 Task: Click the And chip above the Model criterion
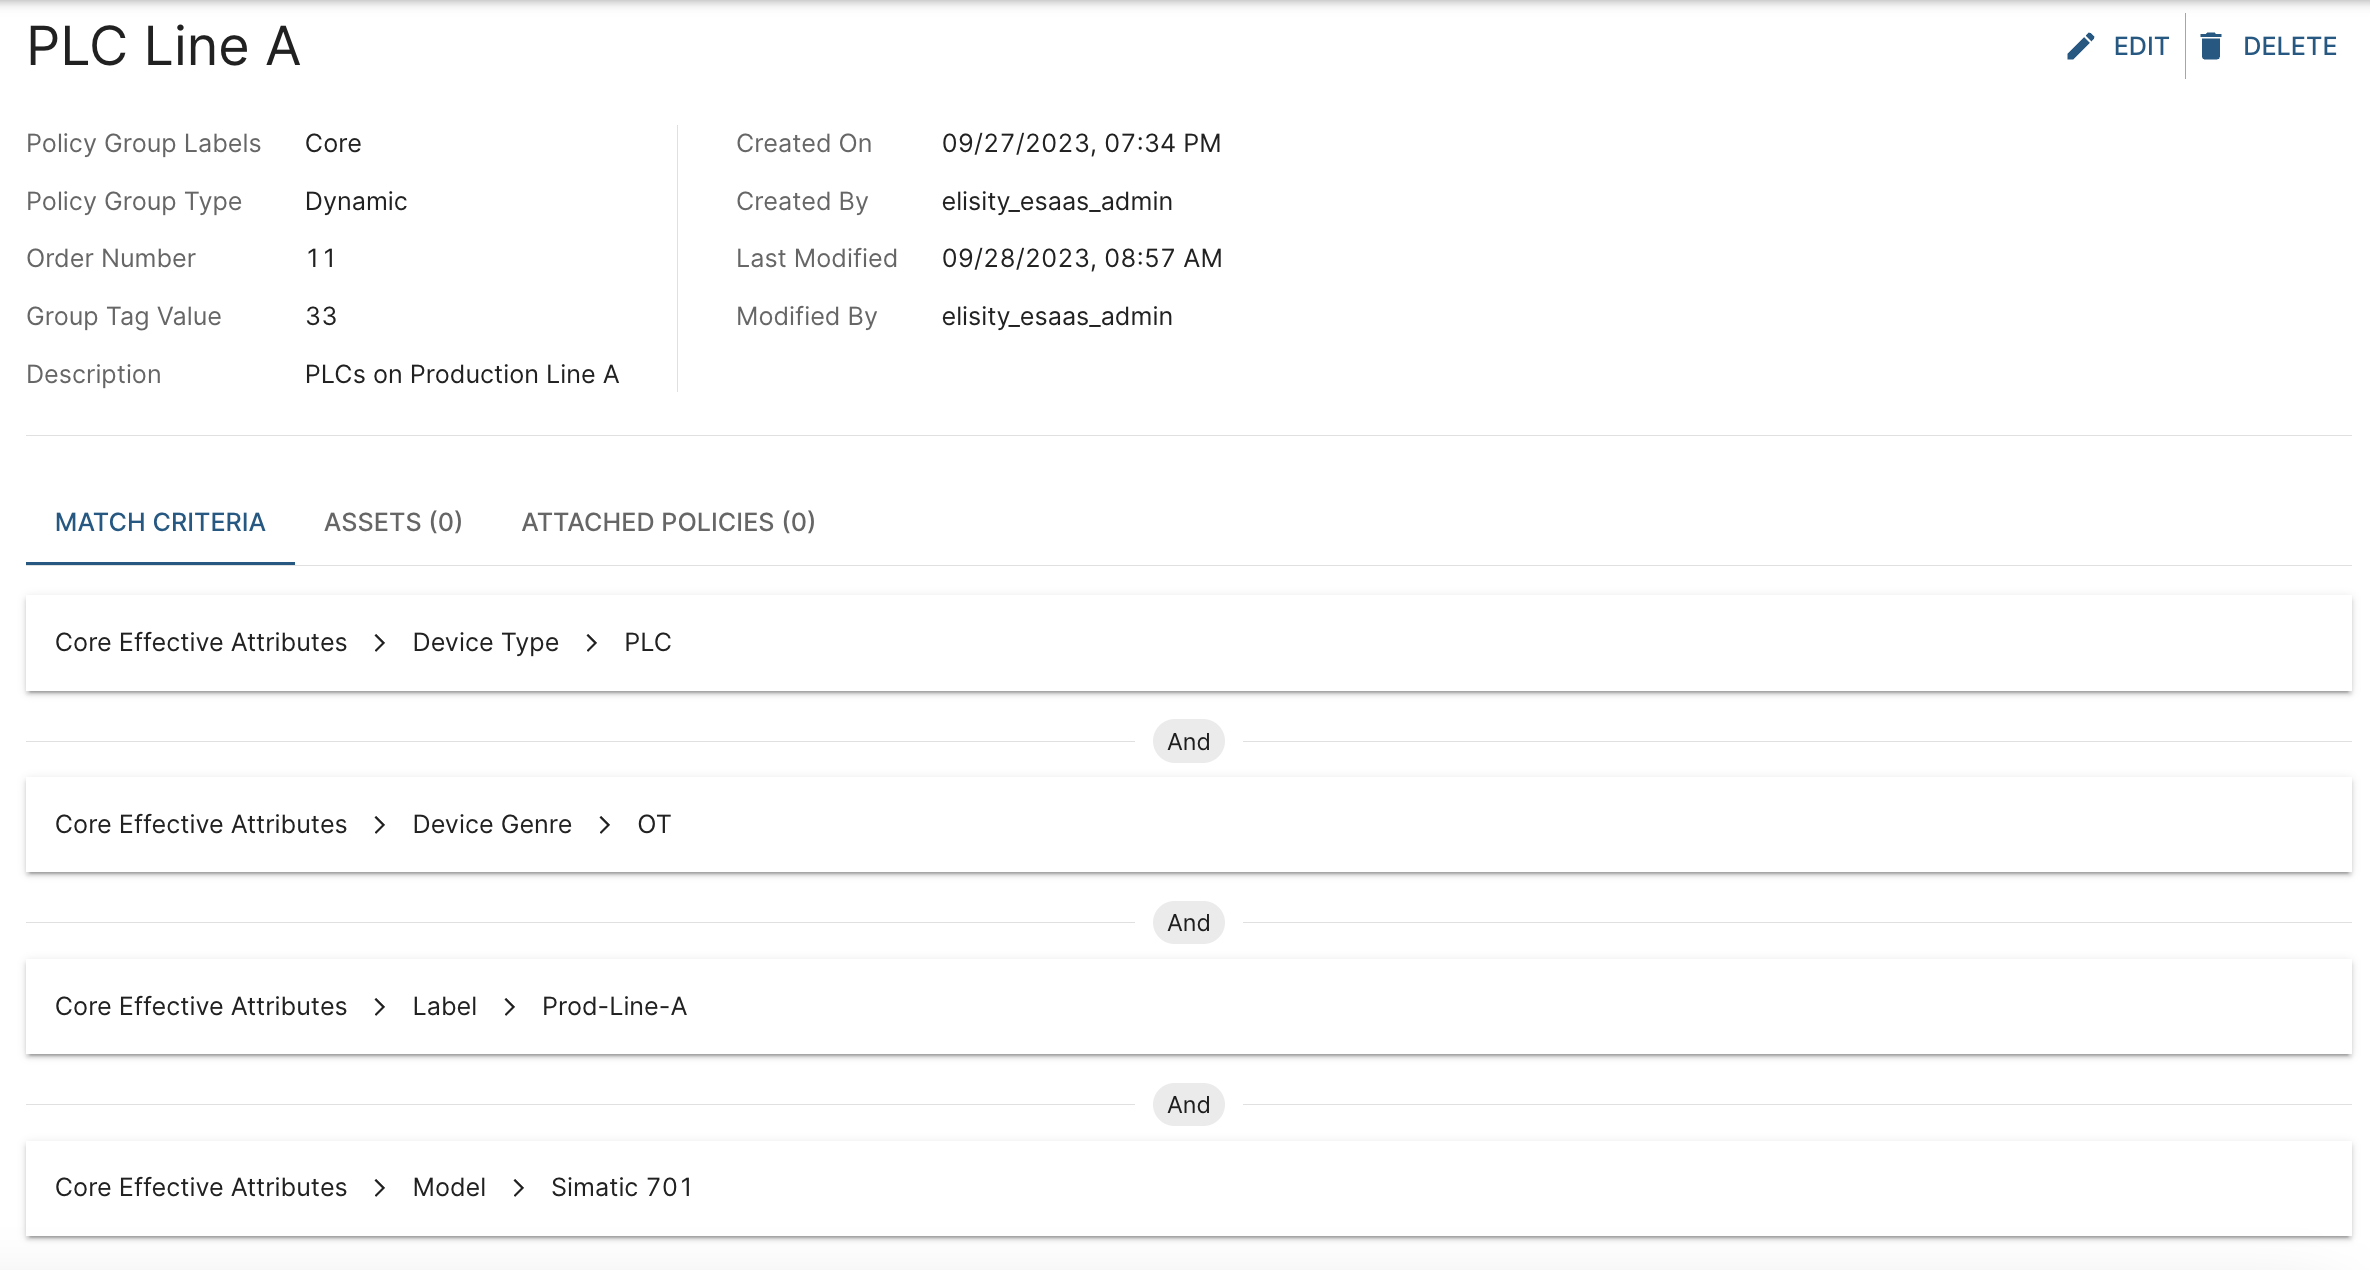(1188, 1105)
